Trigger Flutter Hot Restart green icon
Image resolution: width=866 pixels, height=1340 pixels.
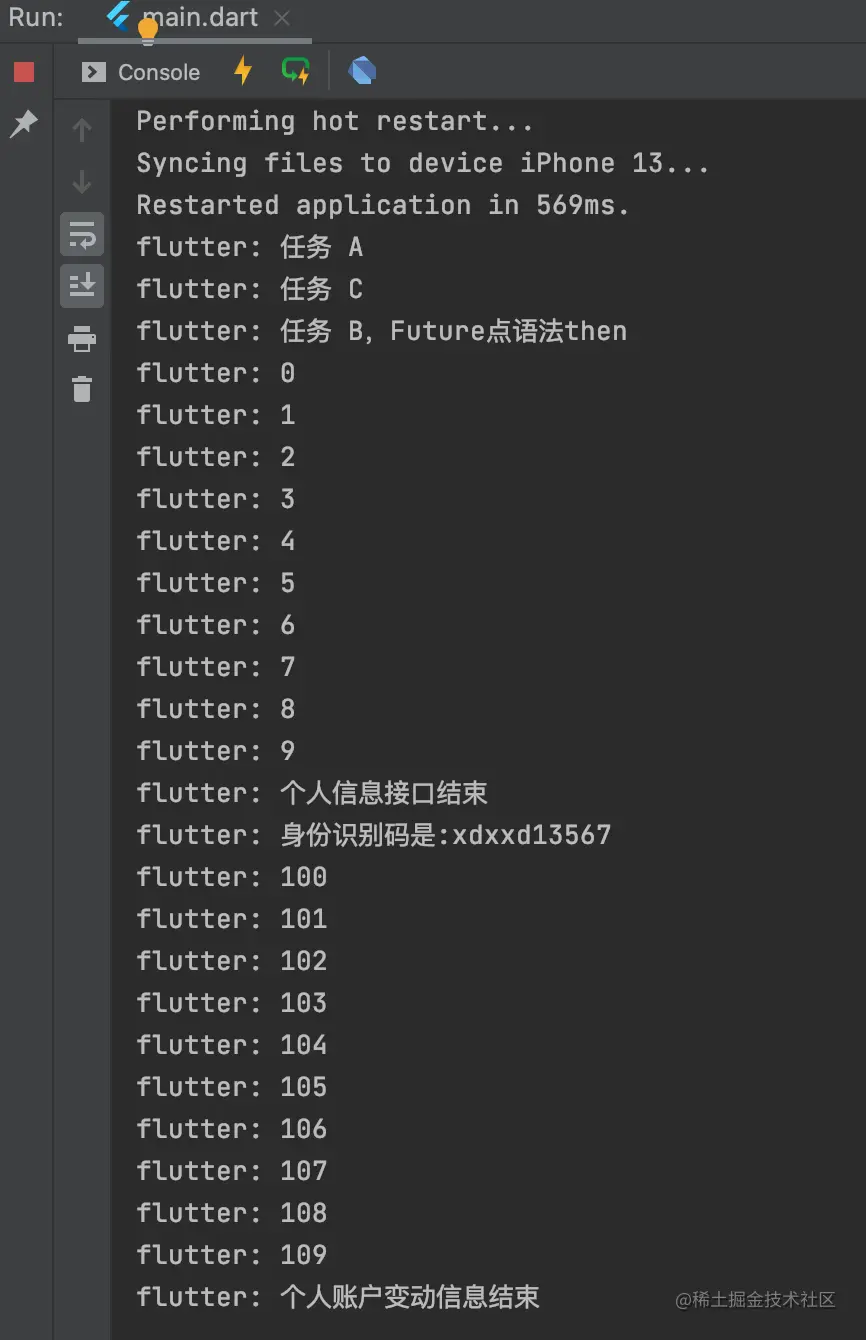(296, 71)
